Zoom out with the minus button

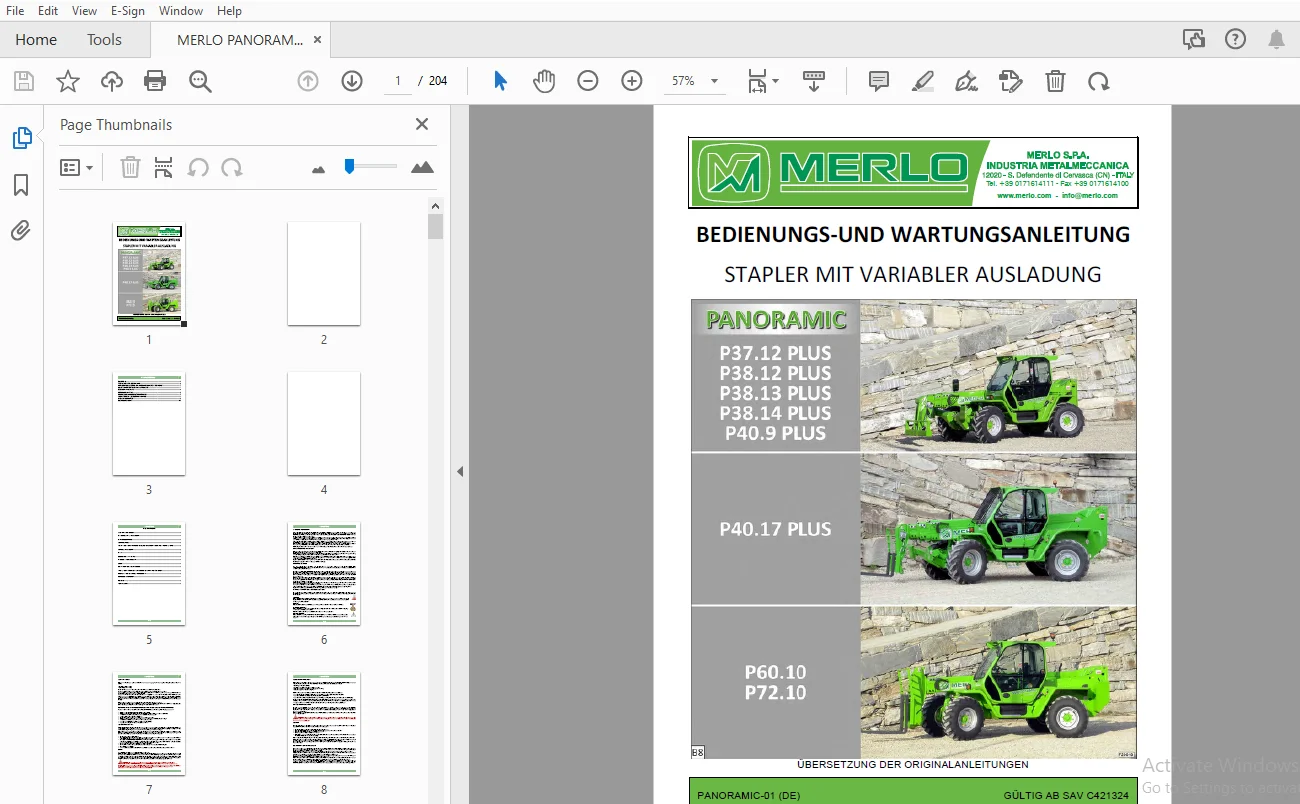(588, 81)
